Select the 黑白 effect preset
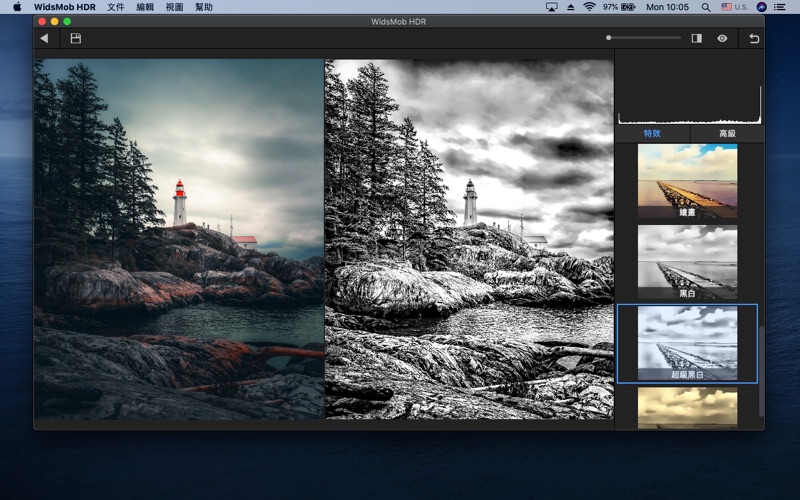Screen dimensions: 800x500 click(x=687, y=261)
